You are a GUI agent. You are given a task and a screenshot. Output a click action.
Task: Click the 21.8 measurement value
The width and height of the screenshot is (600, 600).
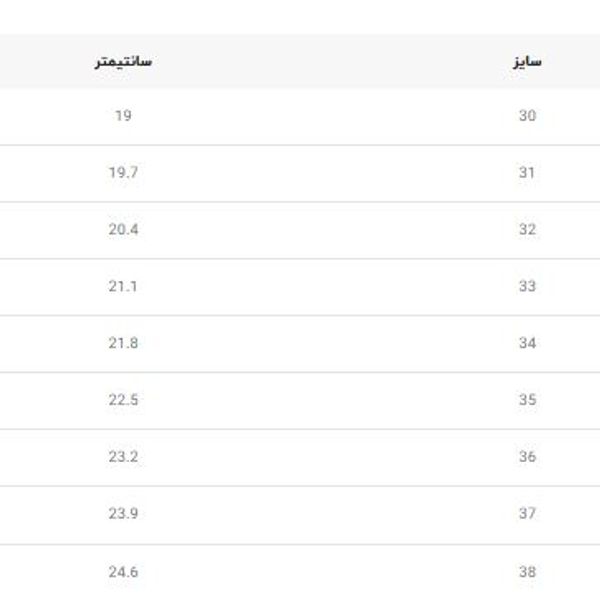click(x=123, y=344)
